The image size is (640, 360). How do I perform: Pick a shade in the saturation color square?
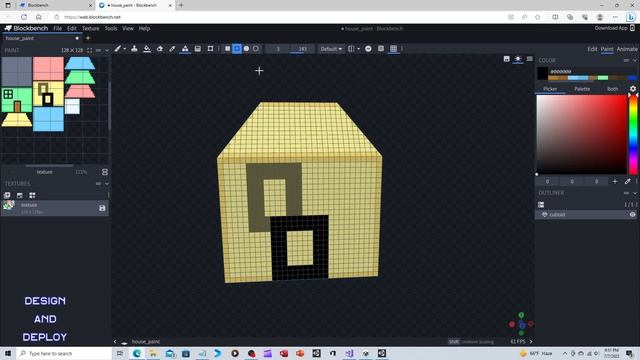tap(581, 134)
